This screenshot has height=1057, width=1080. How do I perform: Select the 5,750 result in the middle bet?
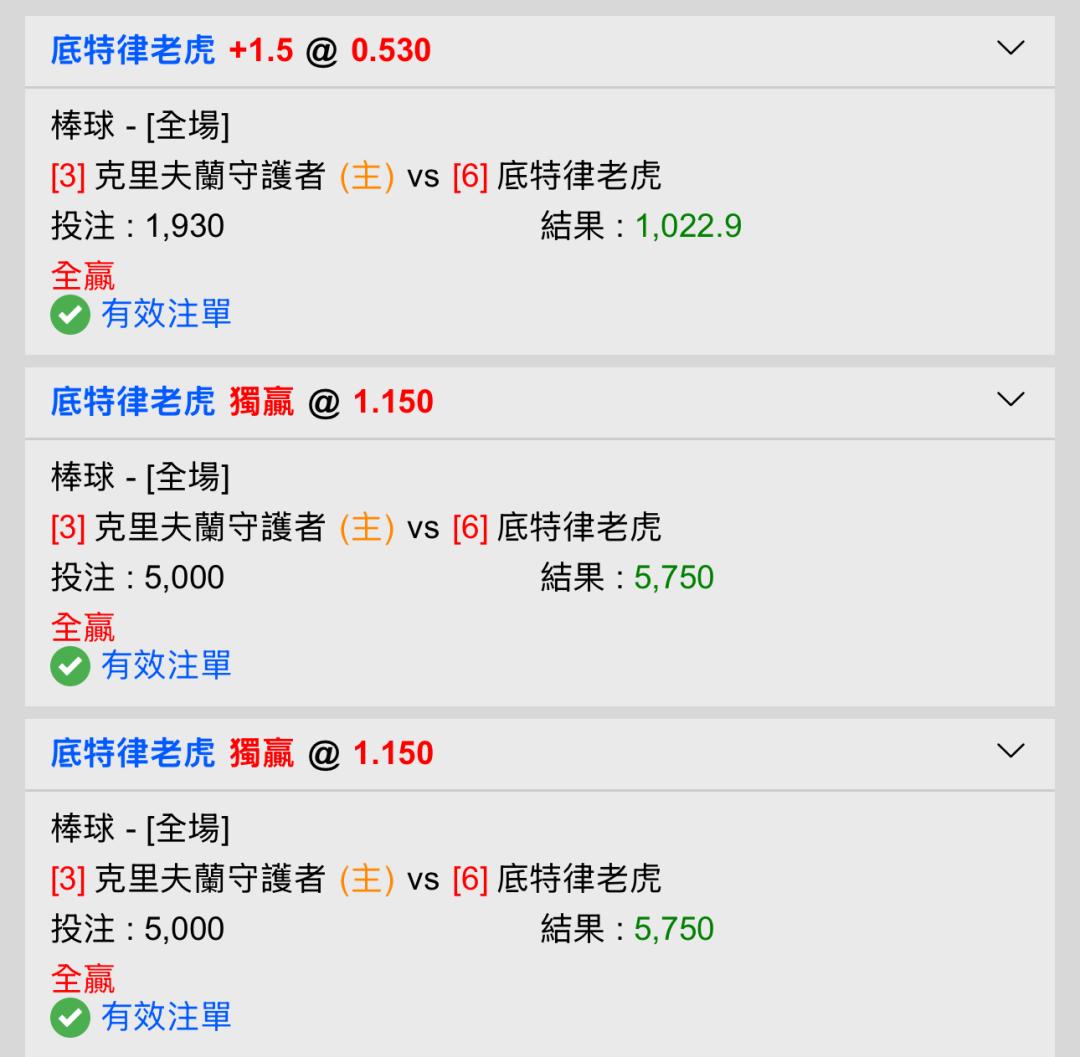[x=674, y=578]
